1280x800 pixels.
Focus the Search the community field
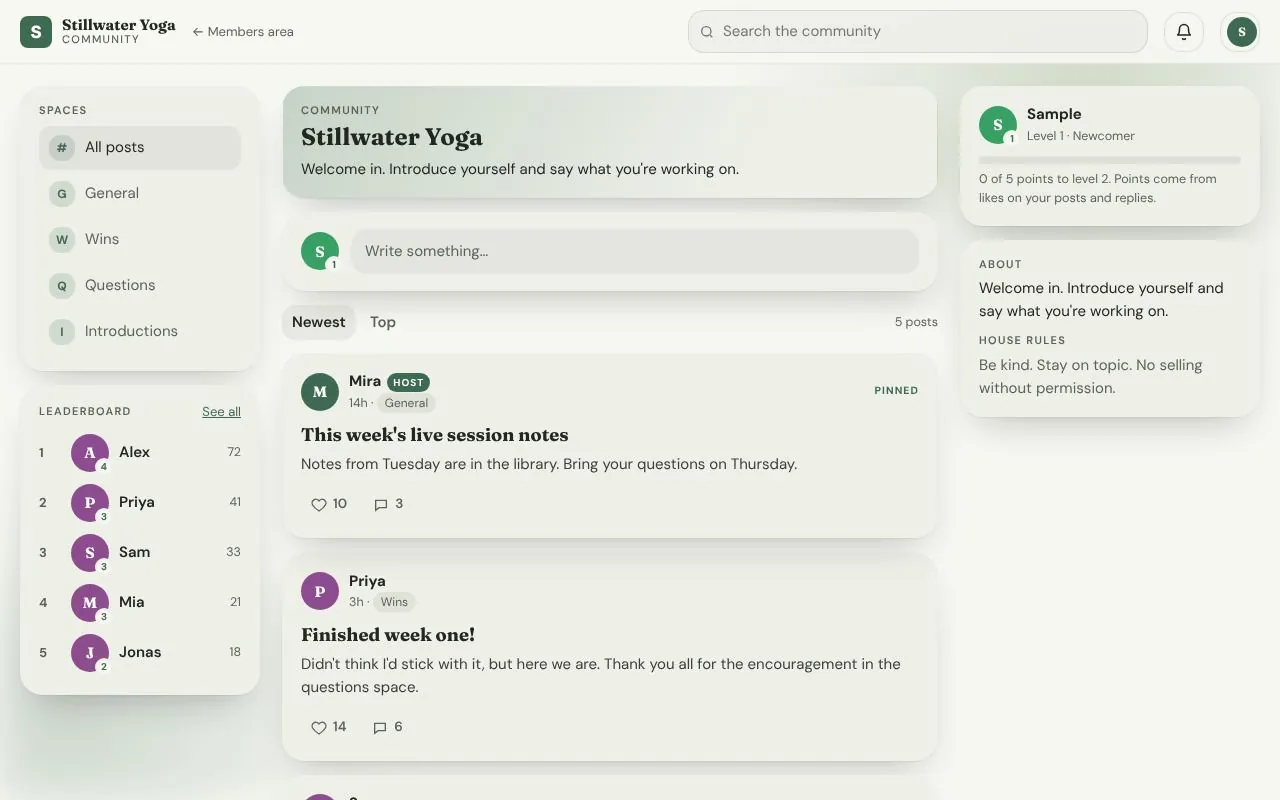(x=918, y=32)
